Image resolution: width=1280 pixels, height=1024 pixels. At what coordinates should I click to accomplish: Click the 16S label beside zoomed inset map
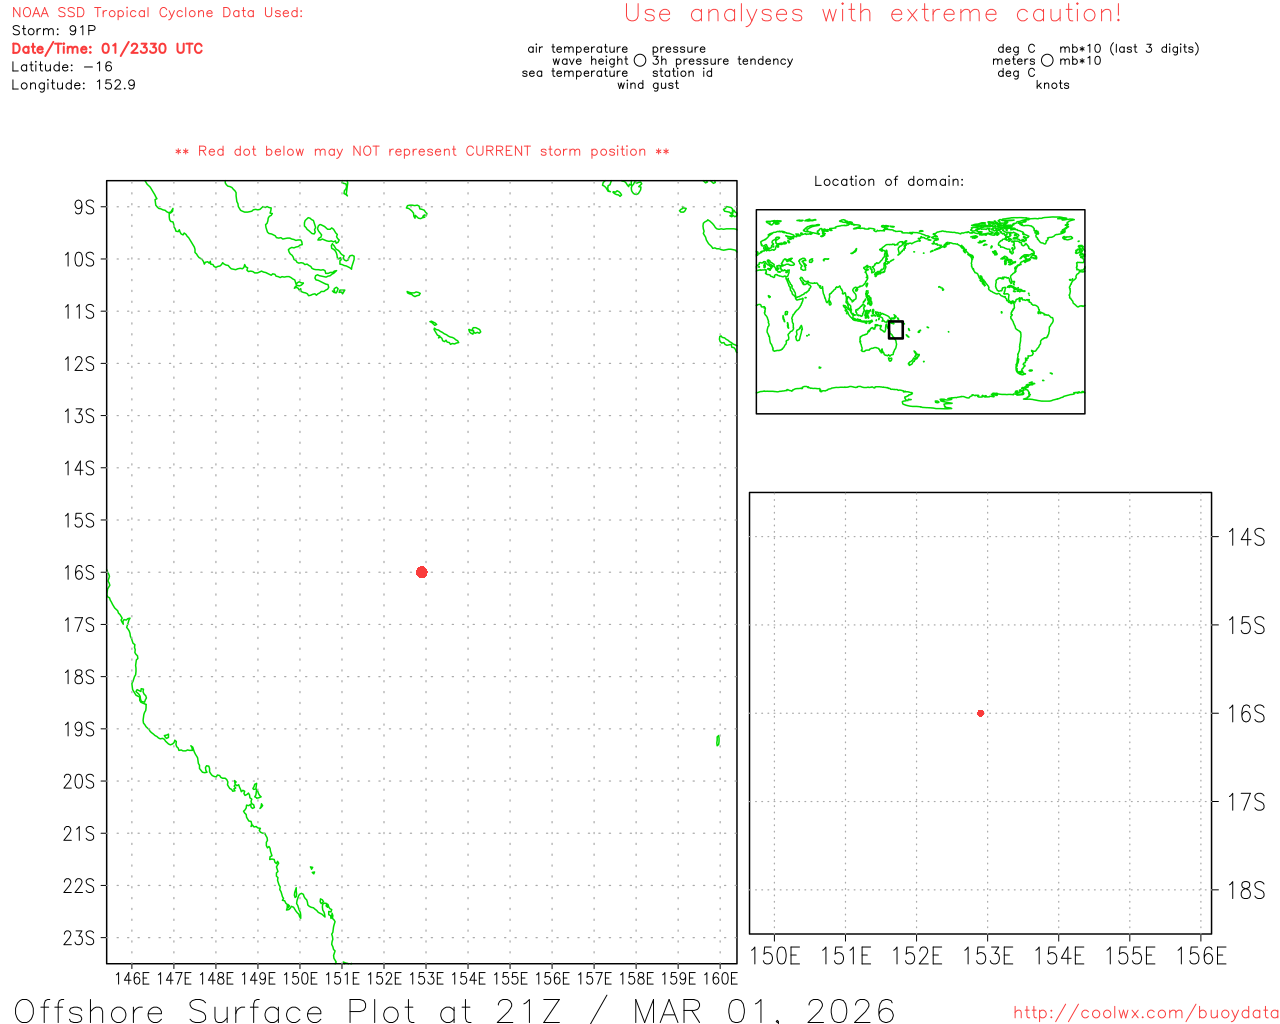[1245, 714]
